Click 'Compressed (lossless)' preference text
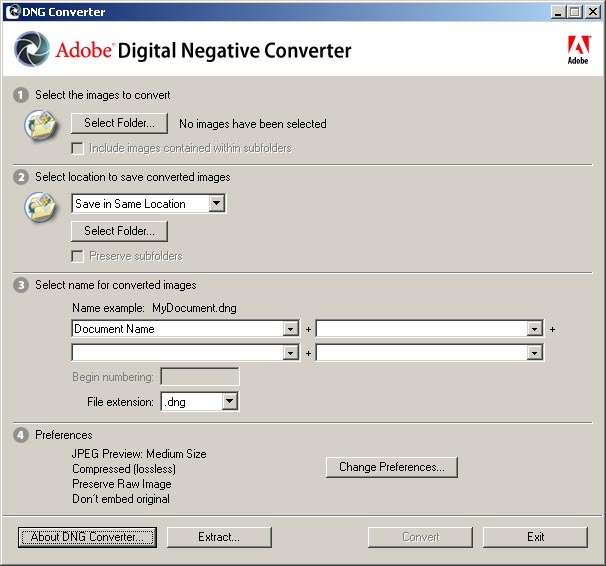The image size is (606, 566). click(x=124, y=469)
